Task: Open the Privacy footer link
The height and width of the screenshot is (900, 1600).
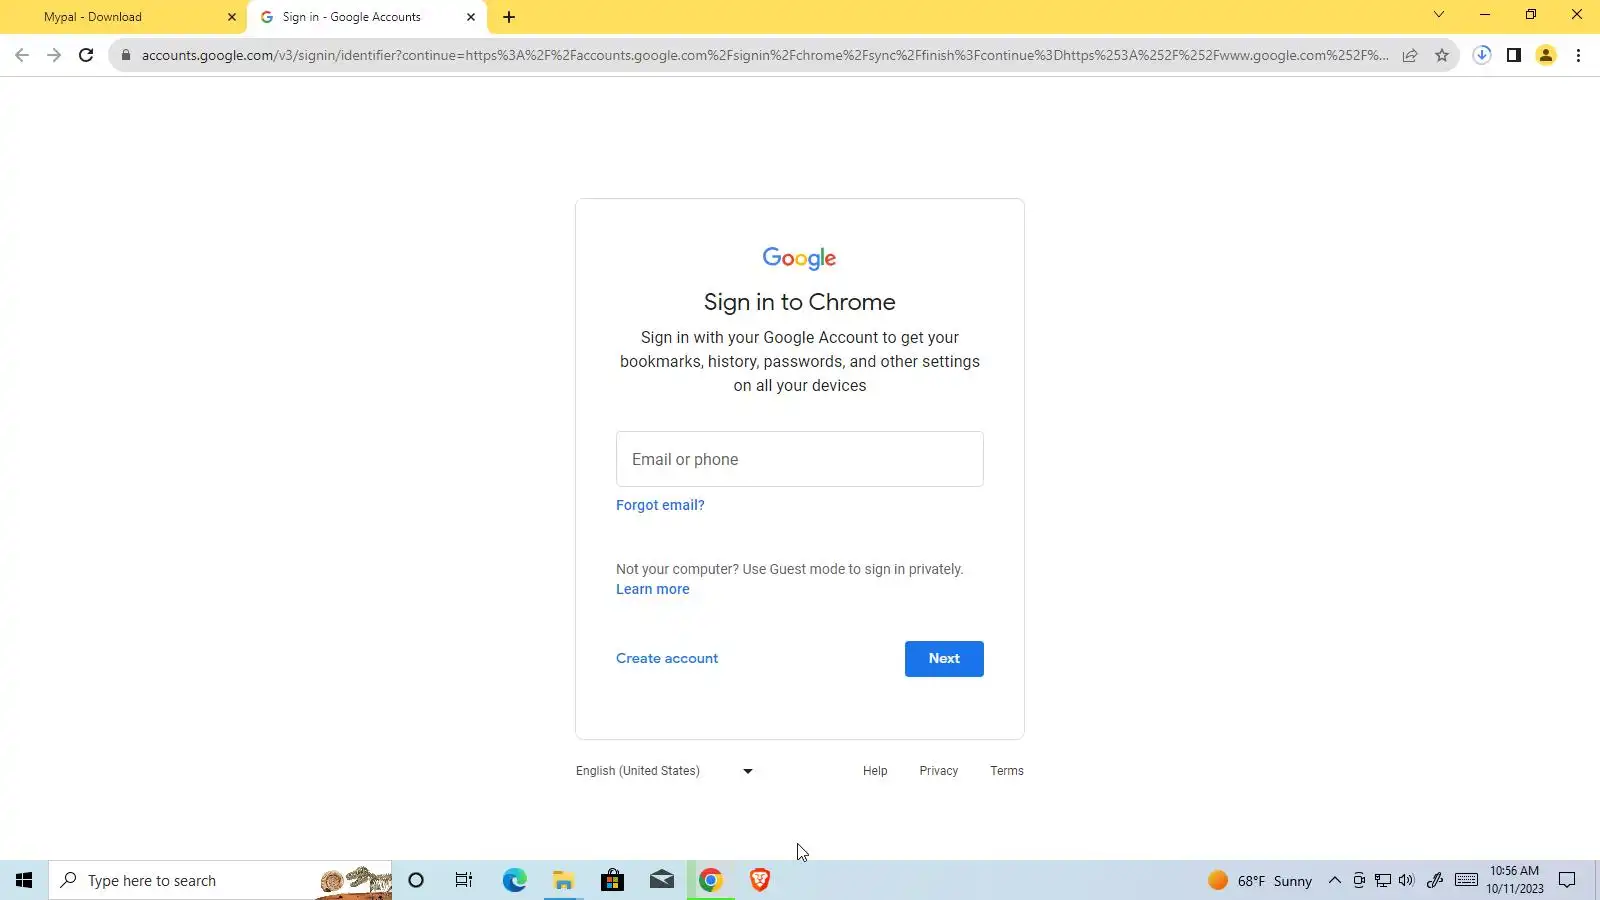Action: [x=939, y=771]
